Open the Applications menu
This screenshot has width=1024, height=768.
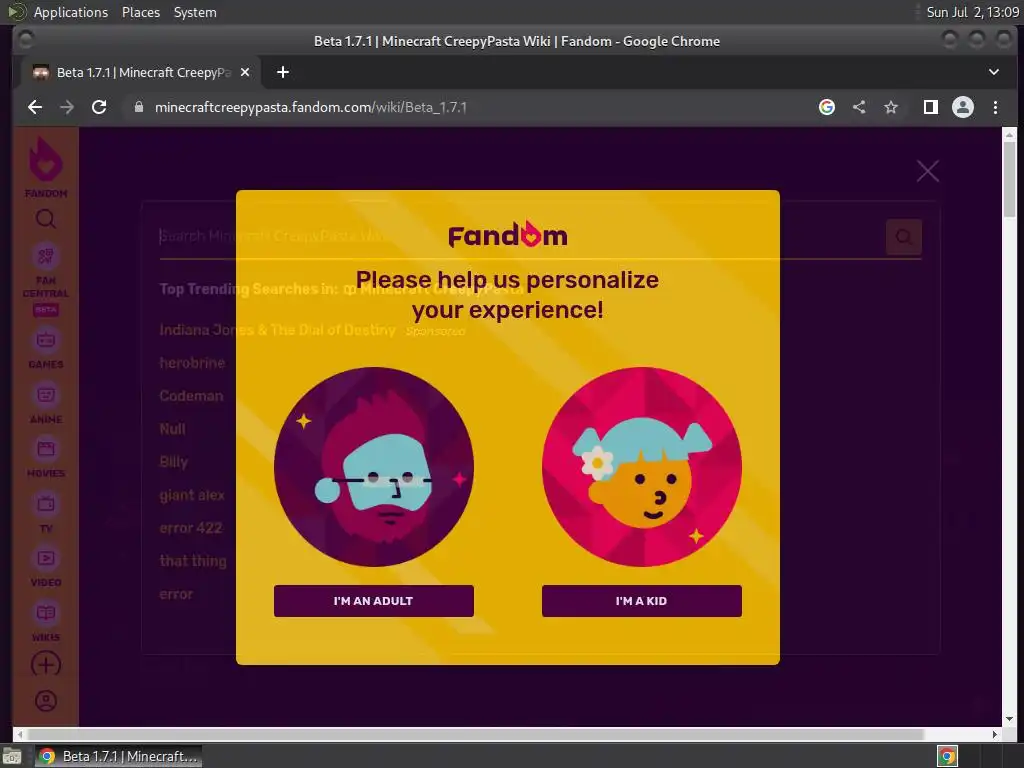[71, 12]
